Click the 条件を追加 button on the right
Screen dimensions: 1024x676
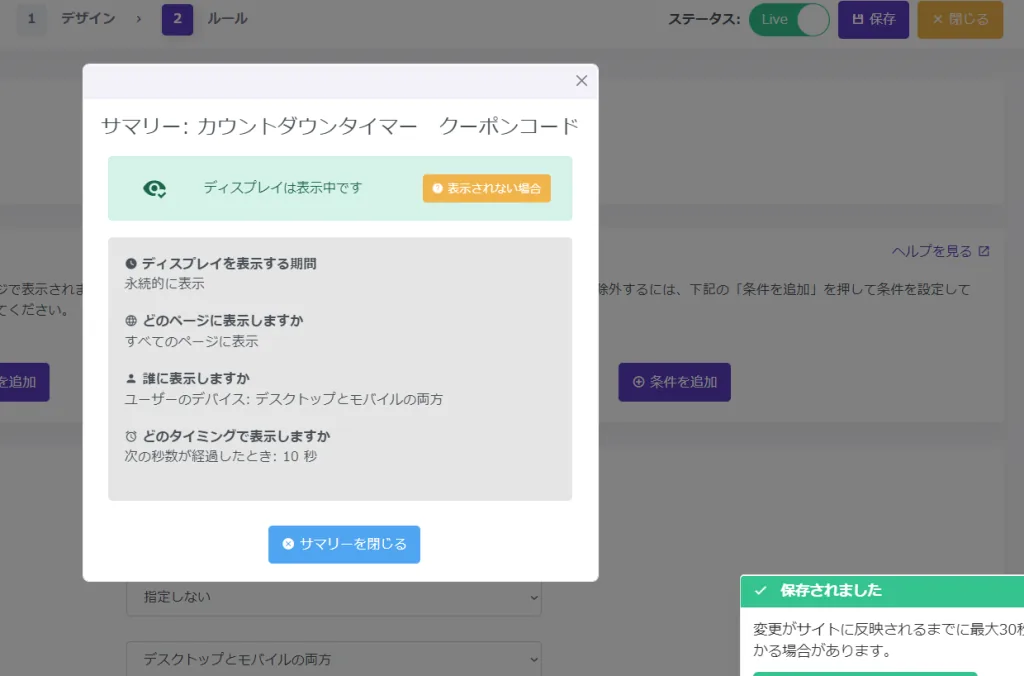click(675, 382)
